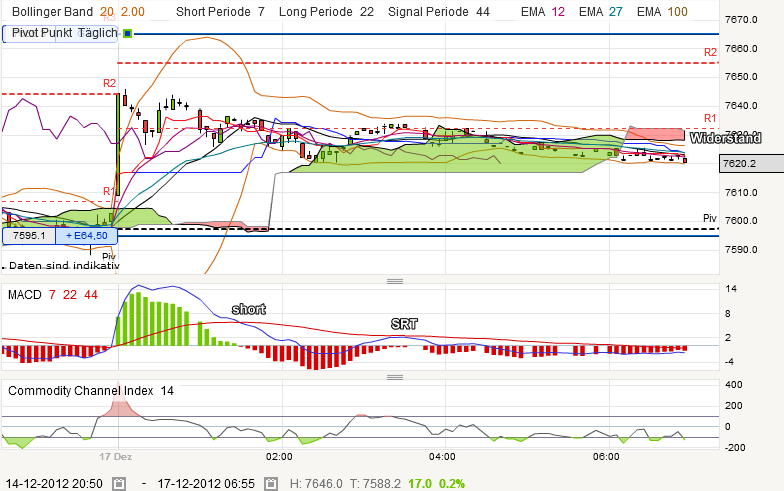Edit Bollinger Band period value 20
Screen dimensions: 784x491
[x=107, y=12]
